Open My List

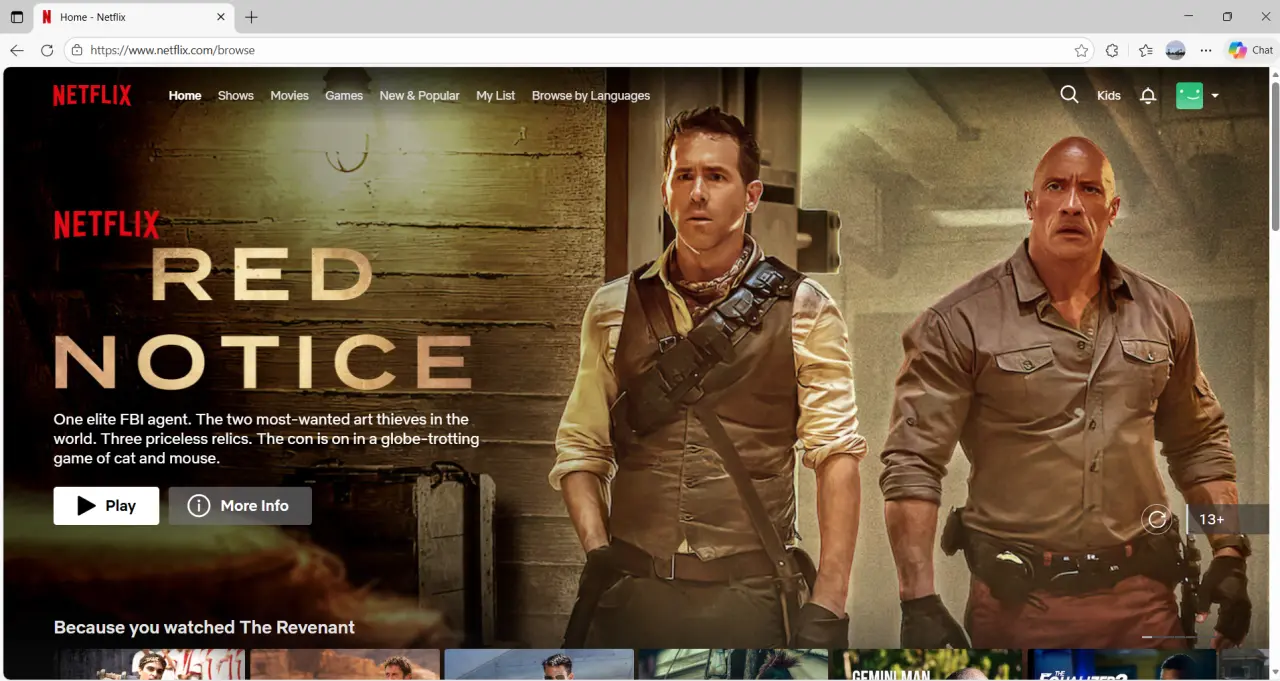(x=496, y=96)
